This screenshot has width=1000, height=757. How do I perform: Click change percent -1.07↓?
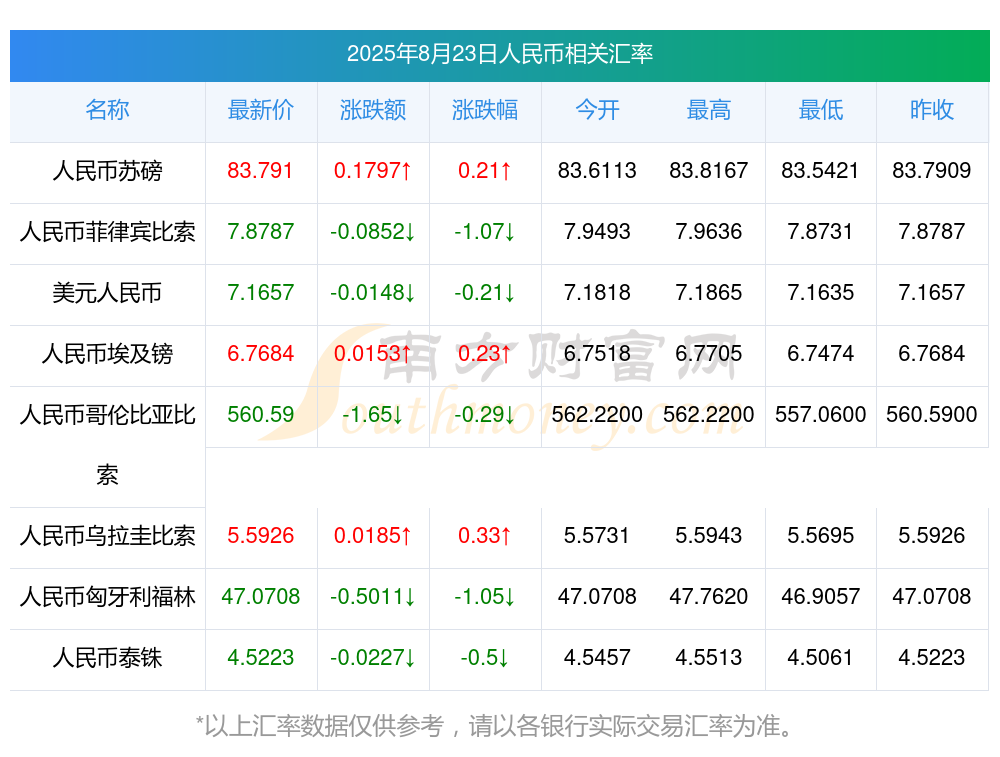485,232
